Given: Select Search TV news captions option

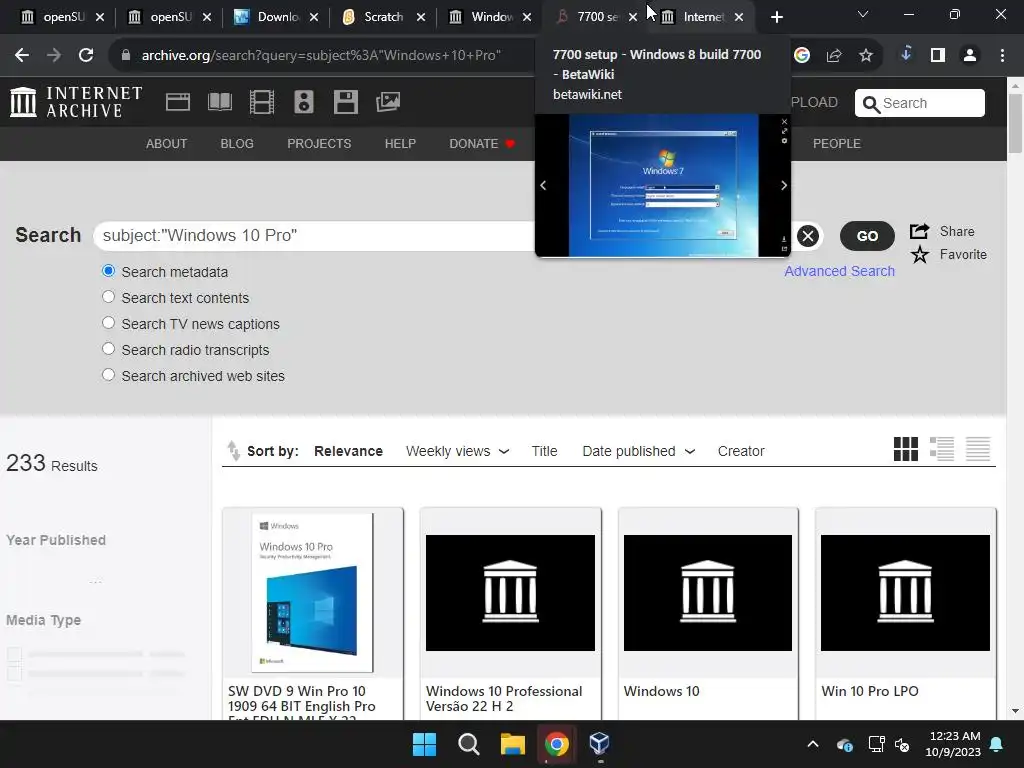Looking at the screenshot, I should (108, 323).
